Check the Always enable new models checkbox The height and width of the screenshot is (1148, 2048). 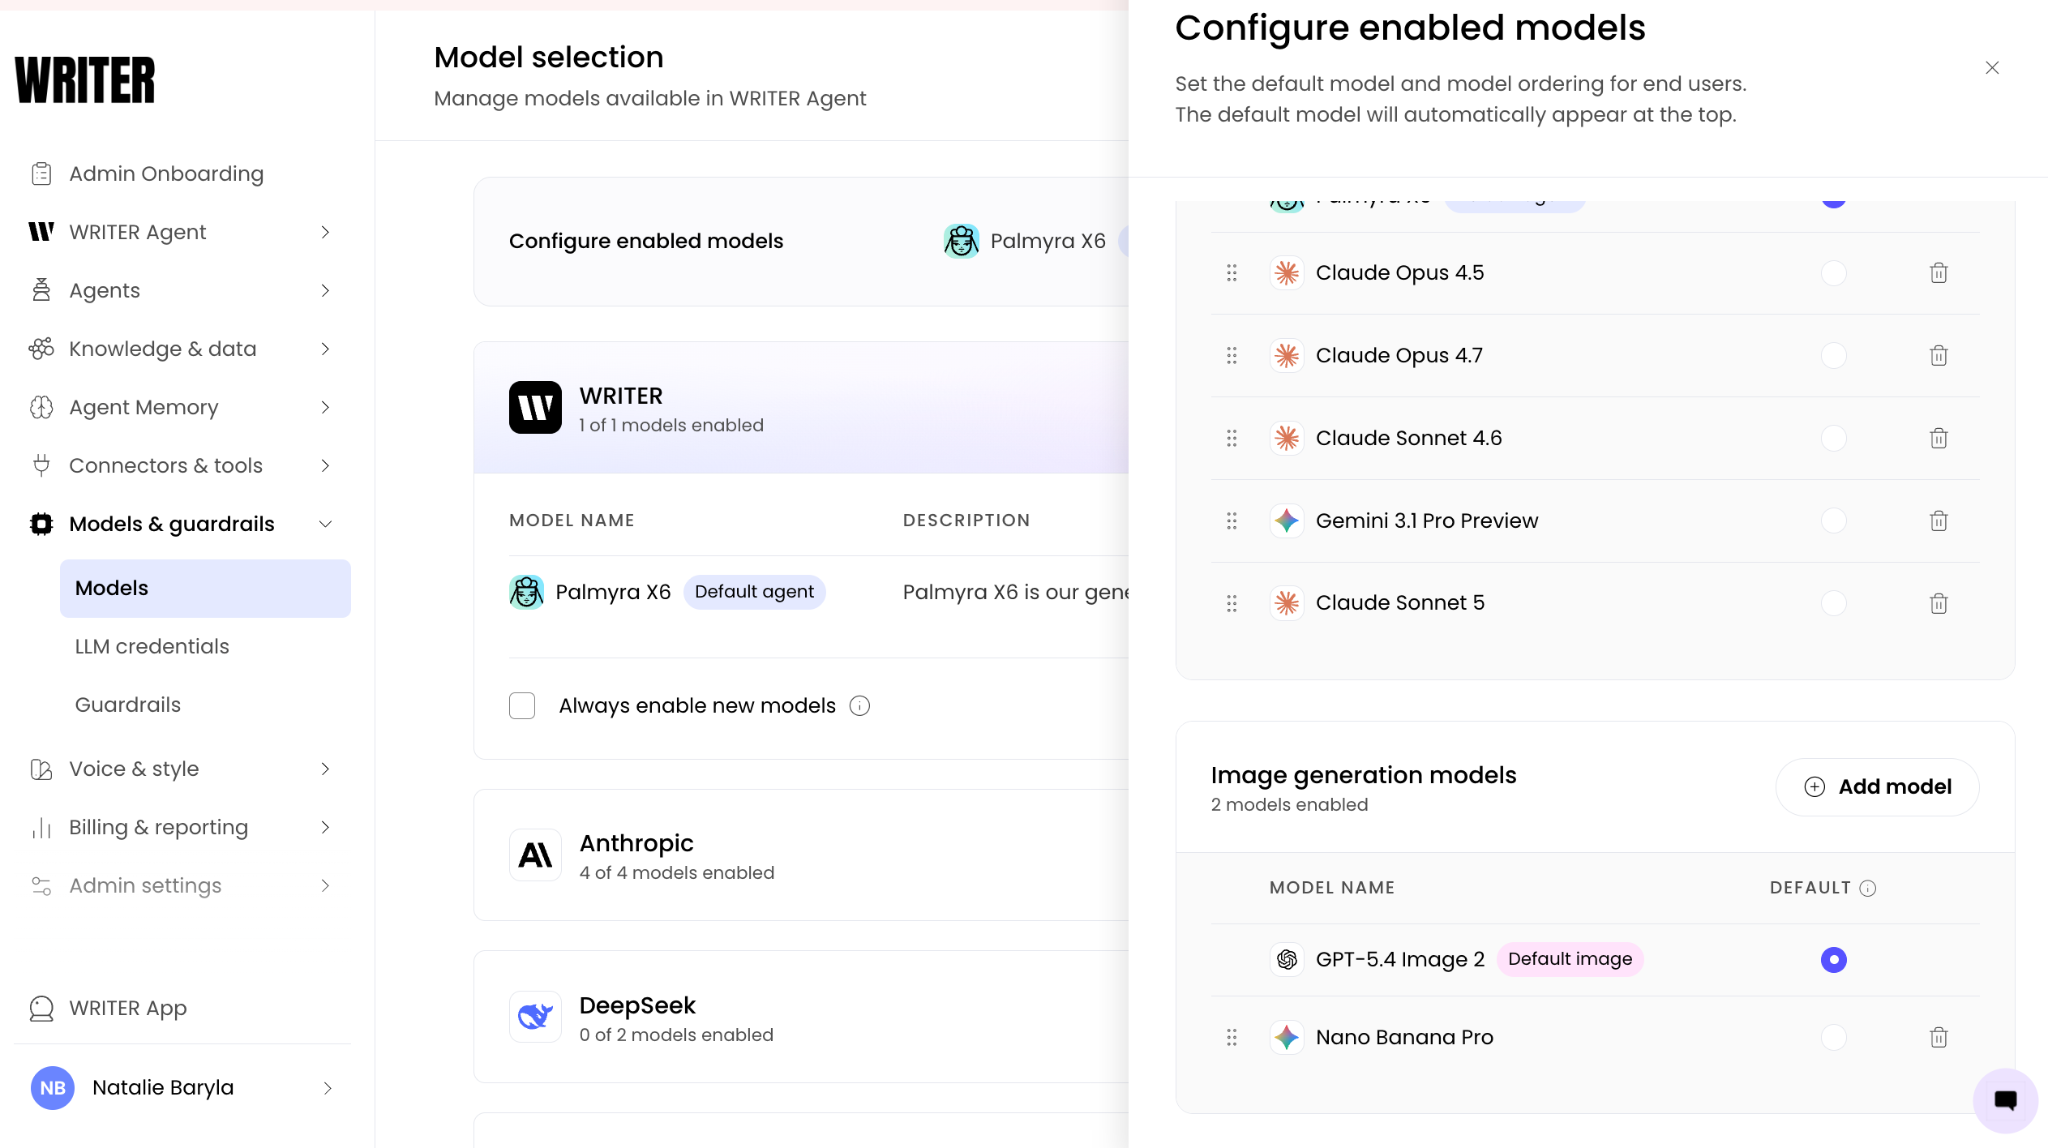pyautogui.click(x=522, y=706)
